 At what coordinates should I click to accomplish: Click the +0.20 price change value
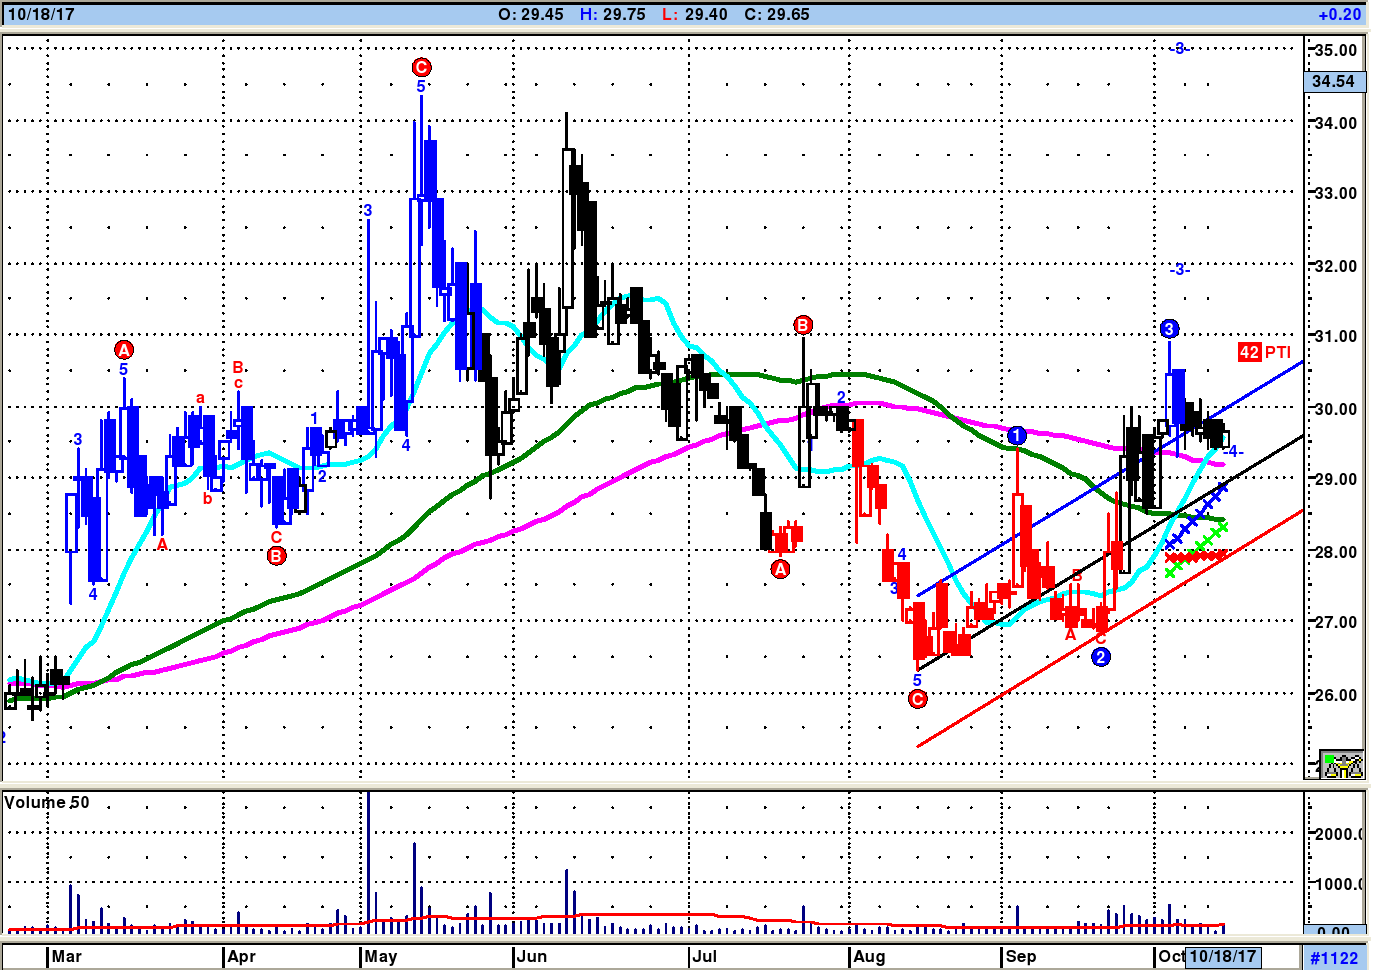coord(1339,14)
